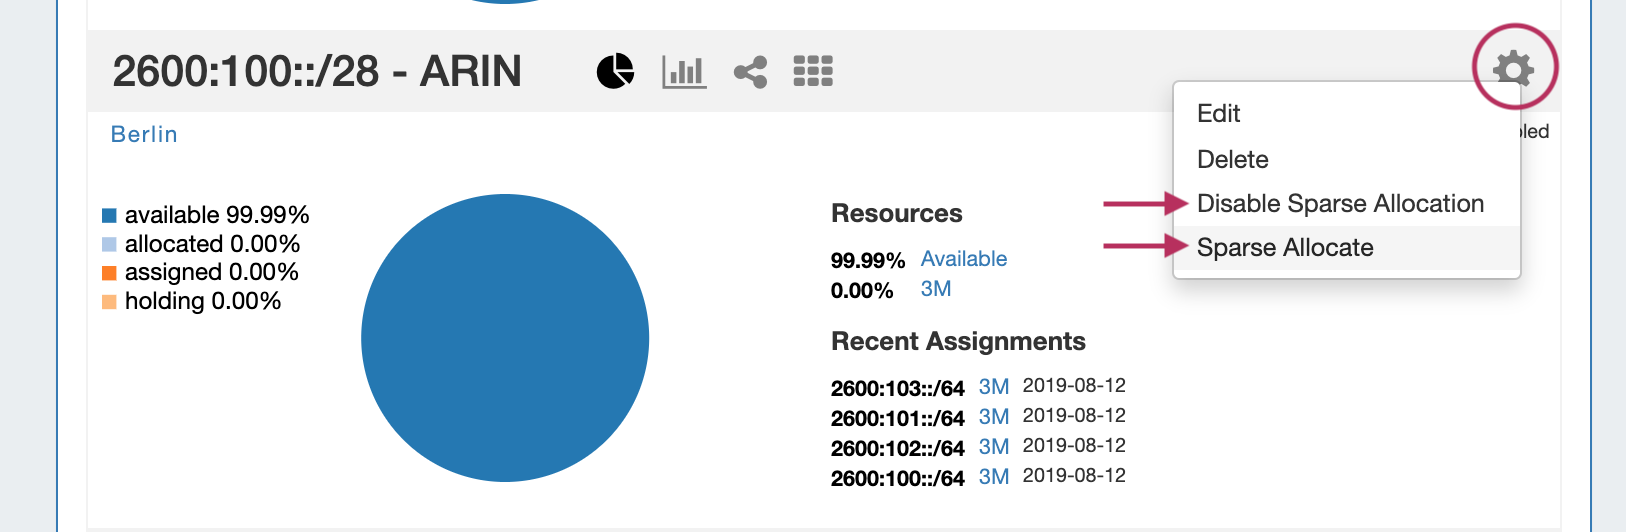The width and height of the screenshot is (1626, 532).
Task: Open the Berlin region link
Action: click(x=144, y=135)
